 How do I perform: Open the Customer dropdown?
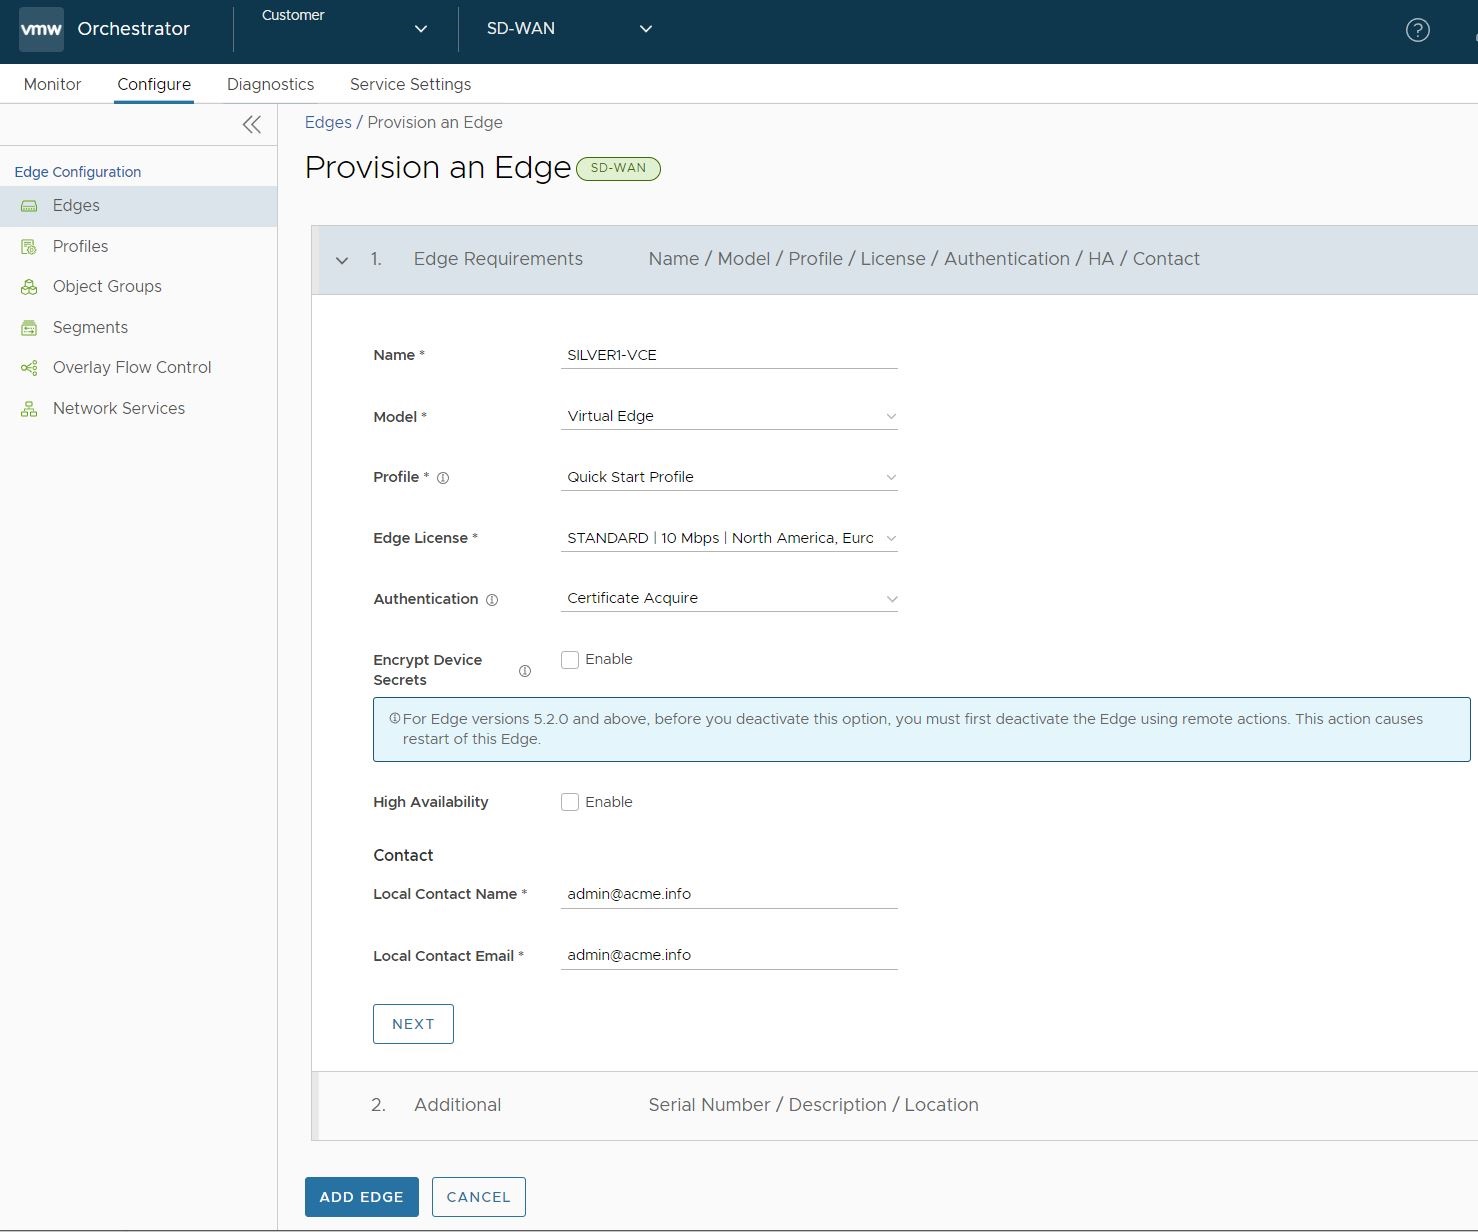tap(345, 29)
